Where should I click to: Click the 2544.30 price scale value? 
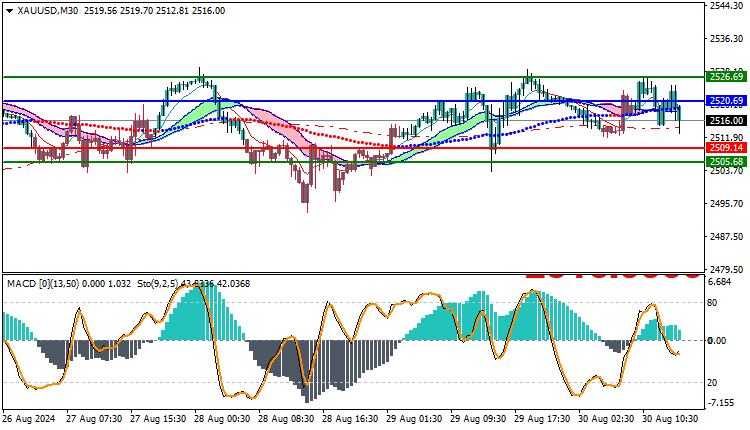coord(727,6)
